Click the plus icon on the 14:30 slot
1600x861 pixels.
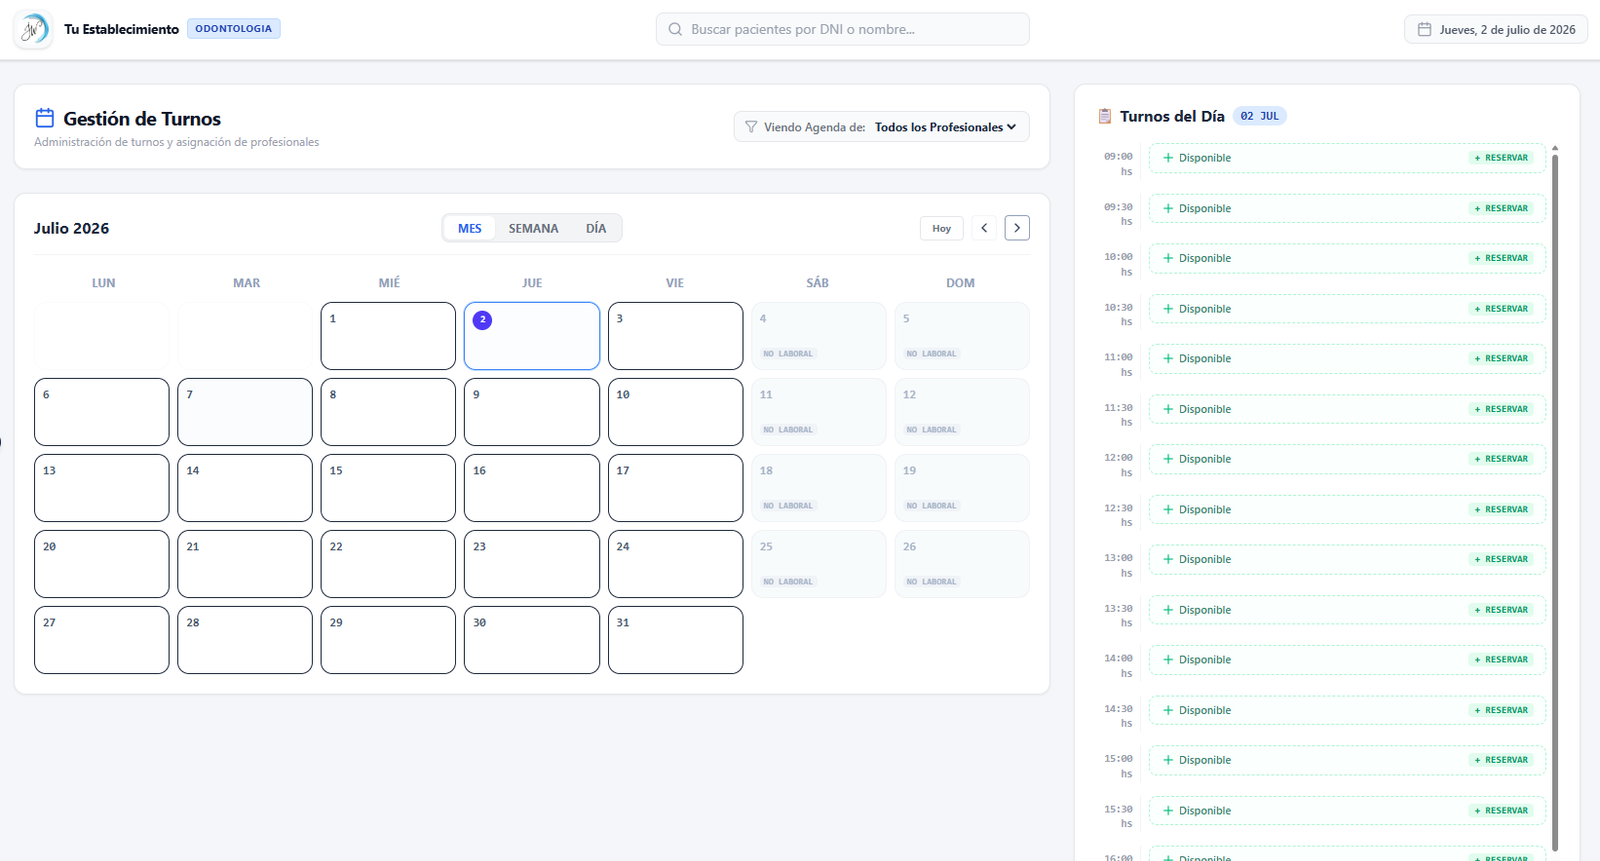pyautogui.click(x=1168, y=710)
